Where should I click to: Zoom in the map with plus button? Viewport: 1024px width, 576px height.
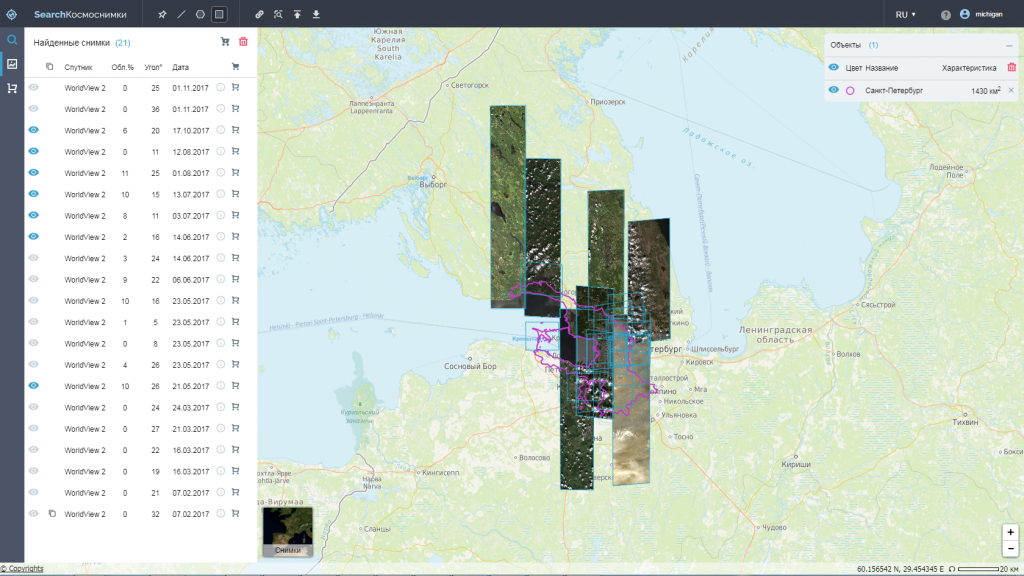(1011, 532)
